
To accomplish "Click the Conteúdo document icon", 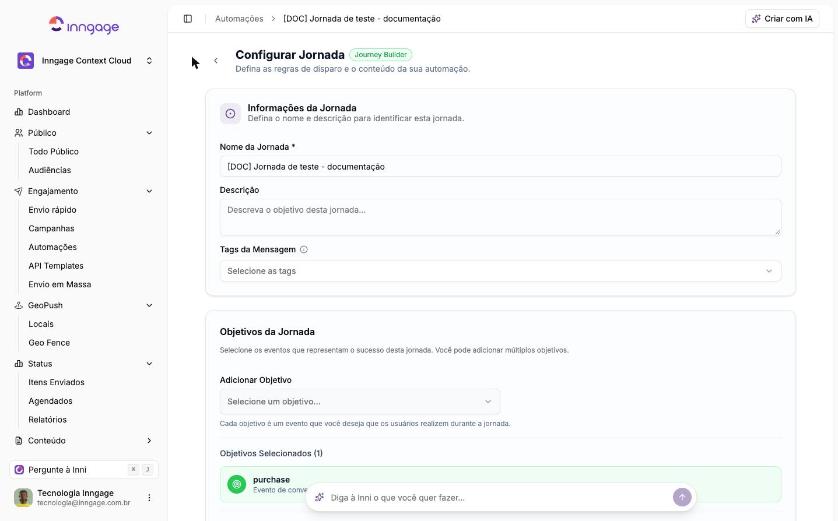I will (x=19, y=440).
